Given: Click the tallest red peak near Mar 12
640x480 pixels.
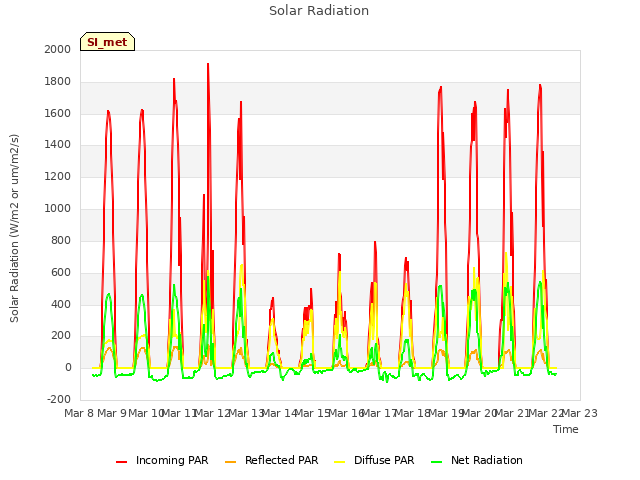Looking at the screenshot, I should pos(208,64).
